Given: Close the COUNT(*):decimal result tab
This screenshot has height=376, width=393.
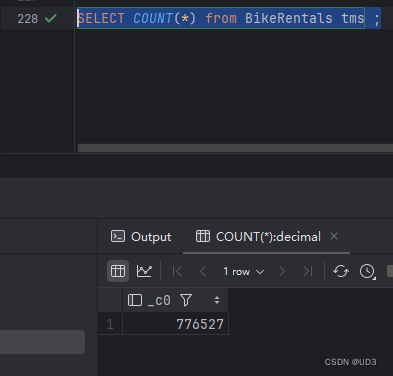Looking at the screenshot, I should 334,236.
